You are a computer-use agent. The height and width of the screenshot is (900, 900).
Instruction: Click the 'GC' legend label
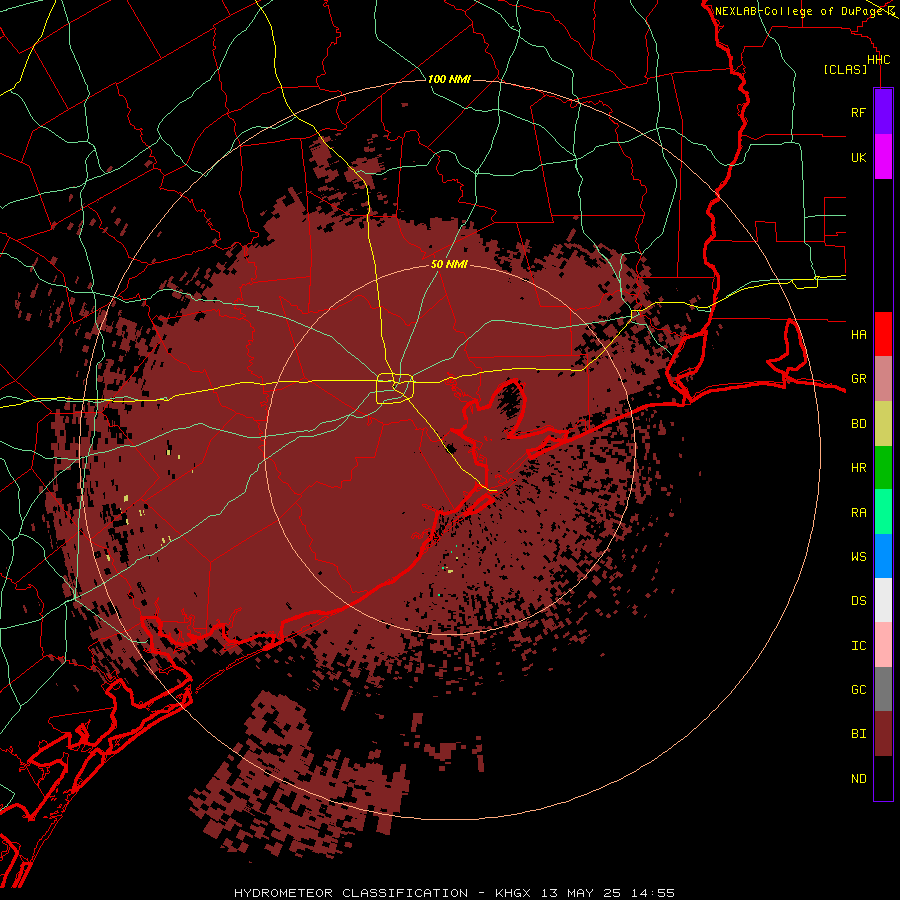858,689
